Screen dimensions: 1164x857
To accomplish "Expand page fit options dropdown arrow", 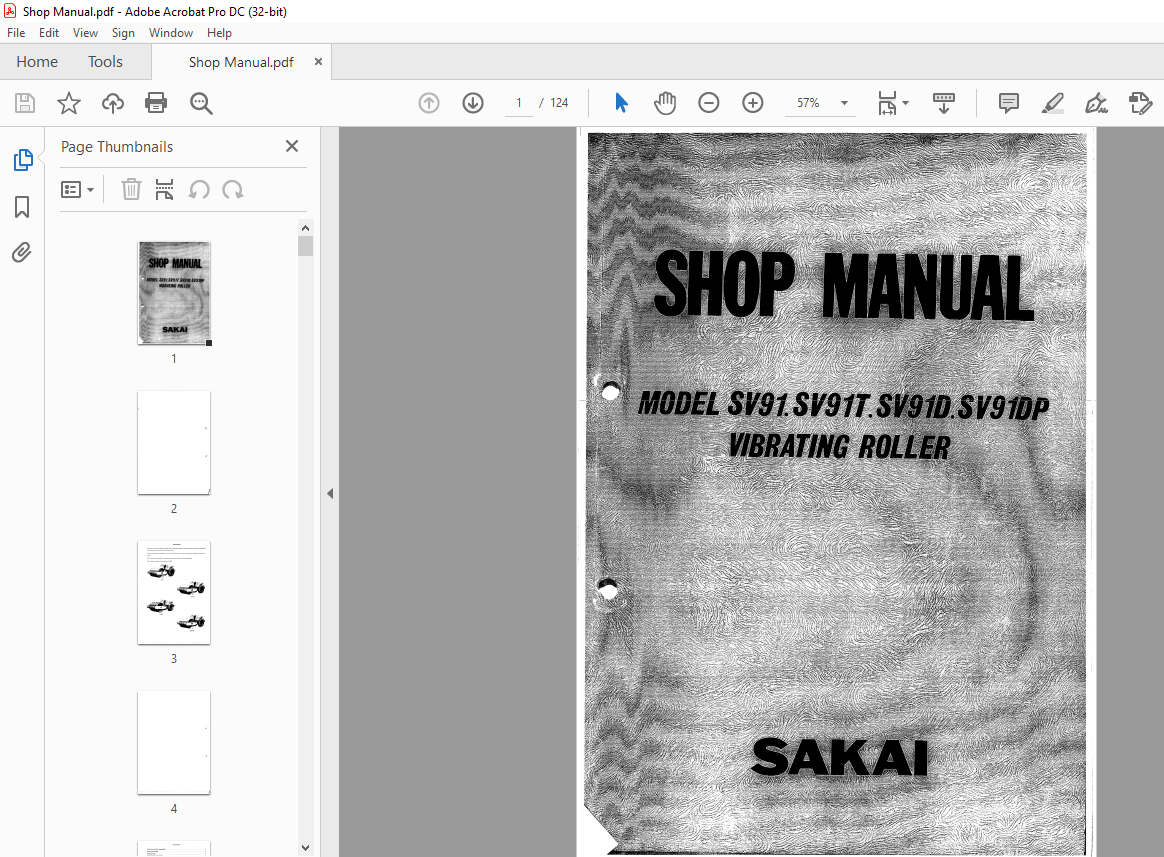I will [906, 103].
